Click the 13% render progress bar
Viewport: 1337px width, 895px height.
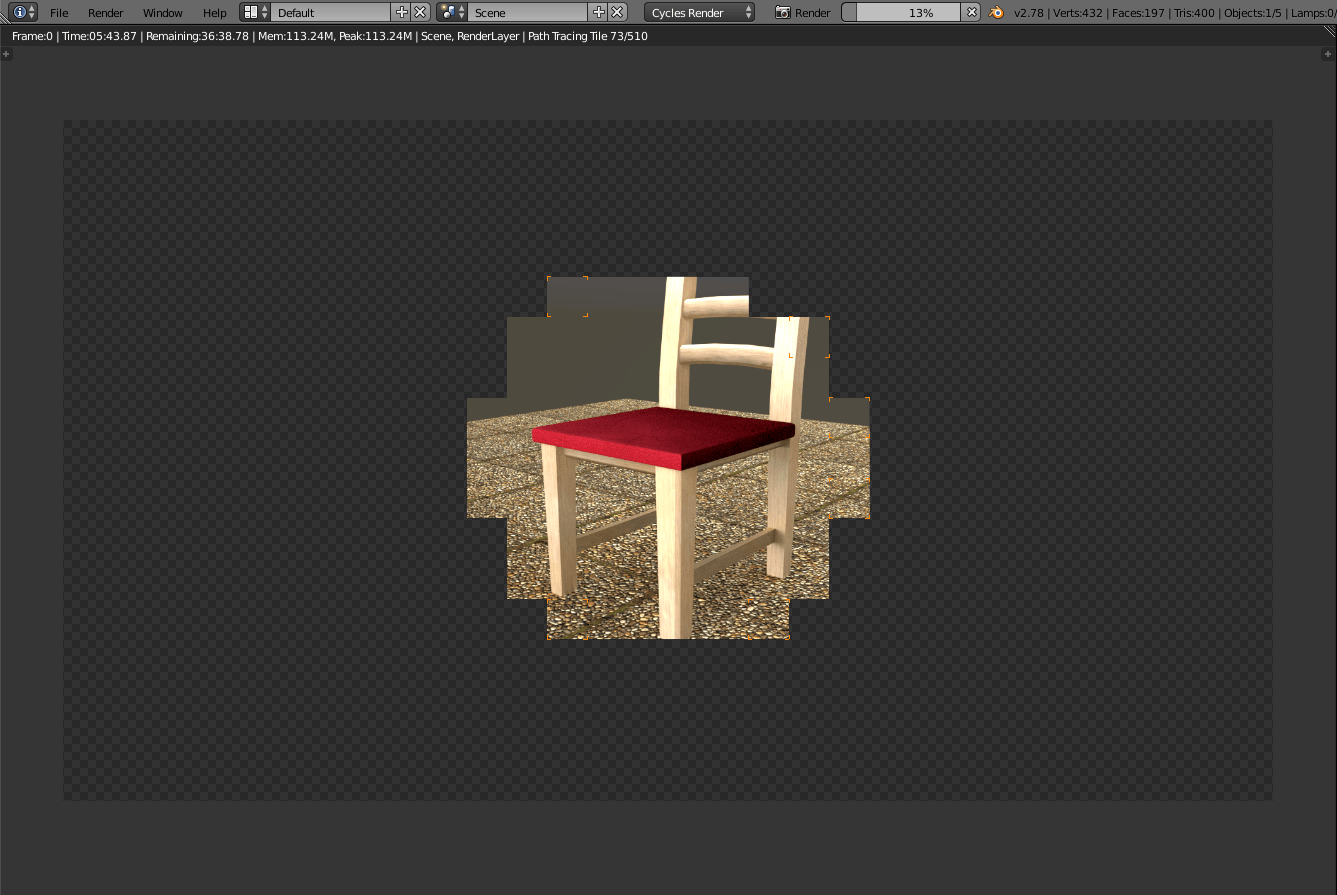click(905, 13)
